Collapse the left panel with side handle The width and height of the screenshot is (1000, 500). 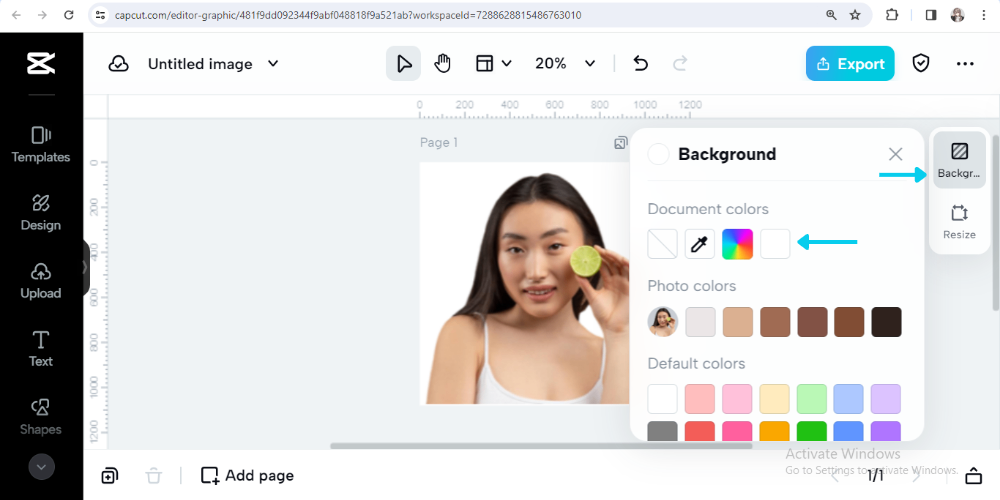click(86, 268)
